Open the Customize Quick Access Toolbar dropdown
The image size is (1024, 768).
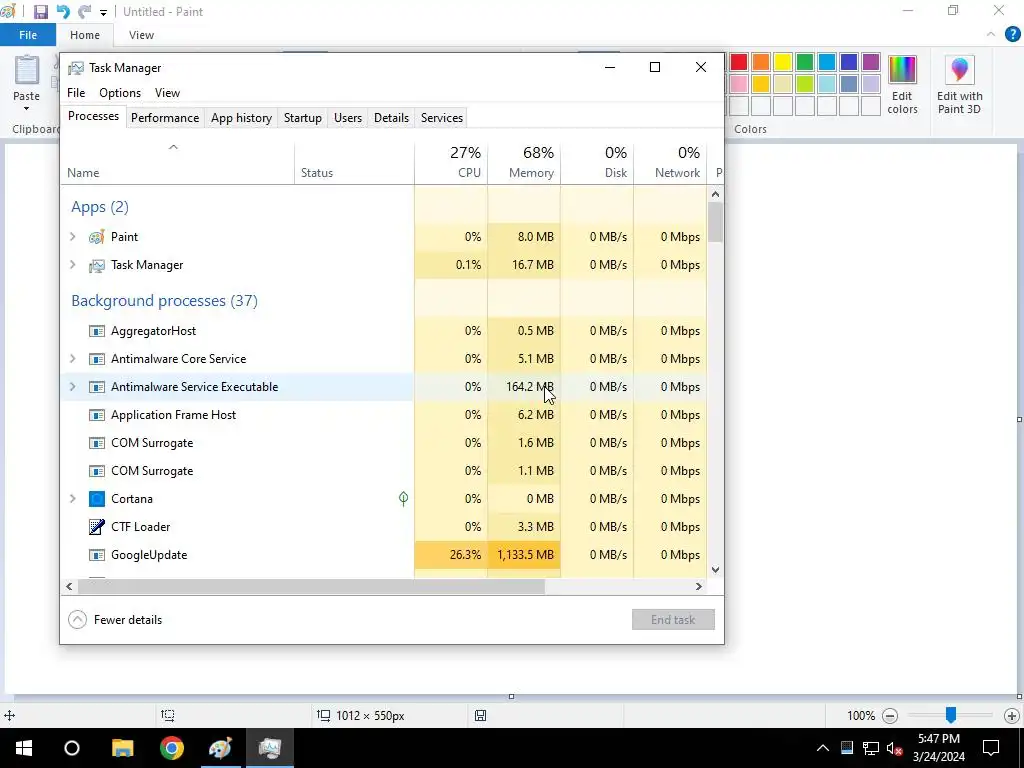point(103,12)
